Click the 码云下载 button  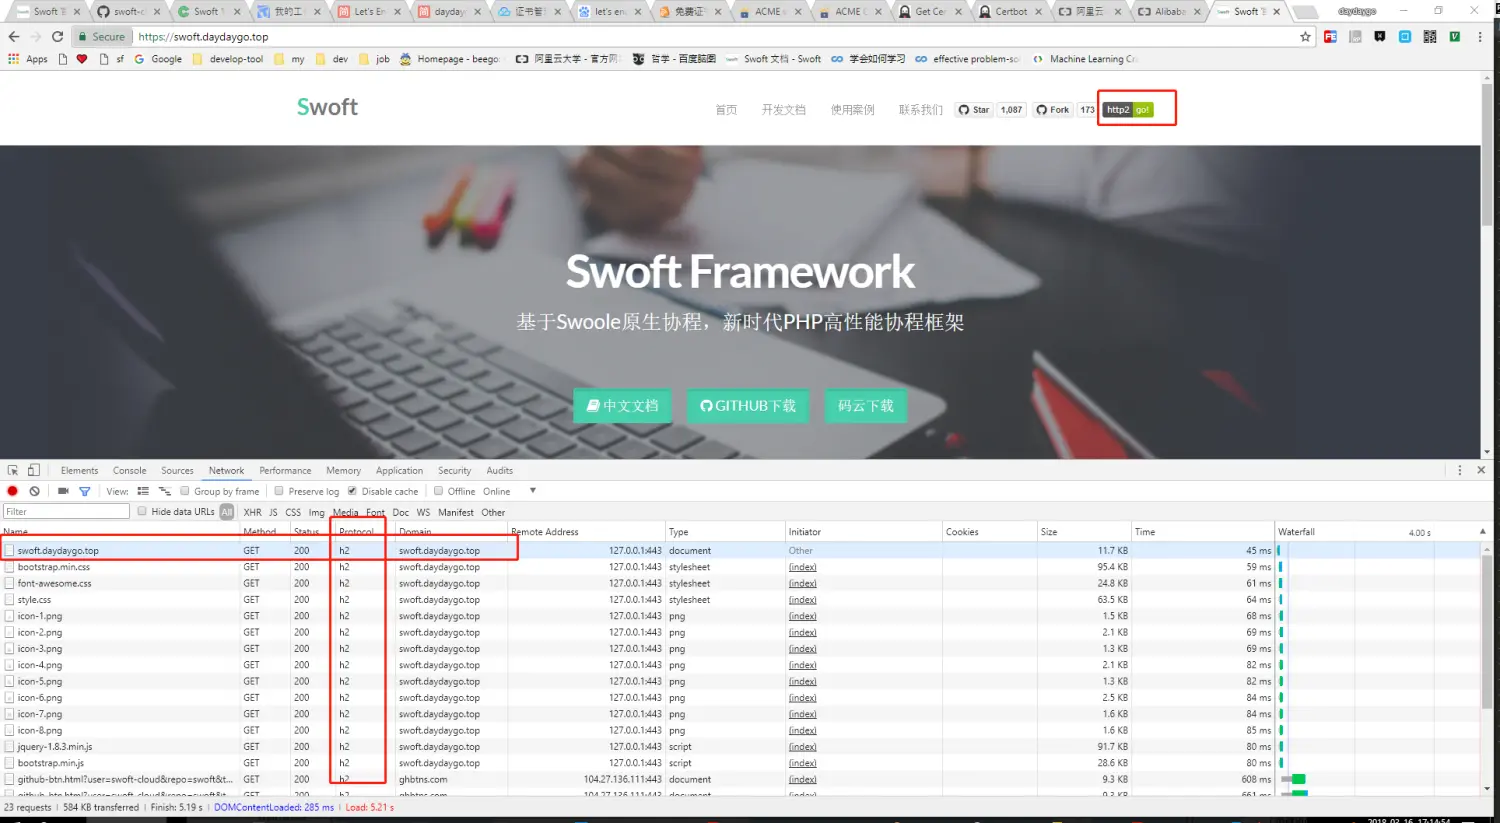coord(865,405)
